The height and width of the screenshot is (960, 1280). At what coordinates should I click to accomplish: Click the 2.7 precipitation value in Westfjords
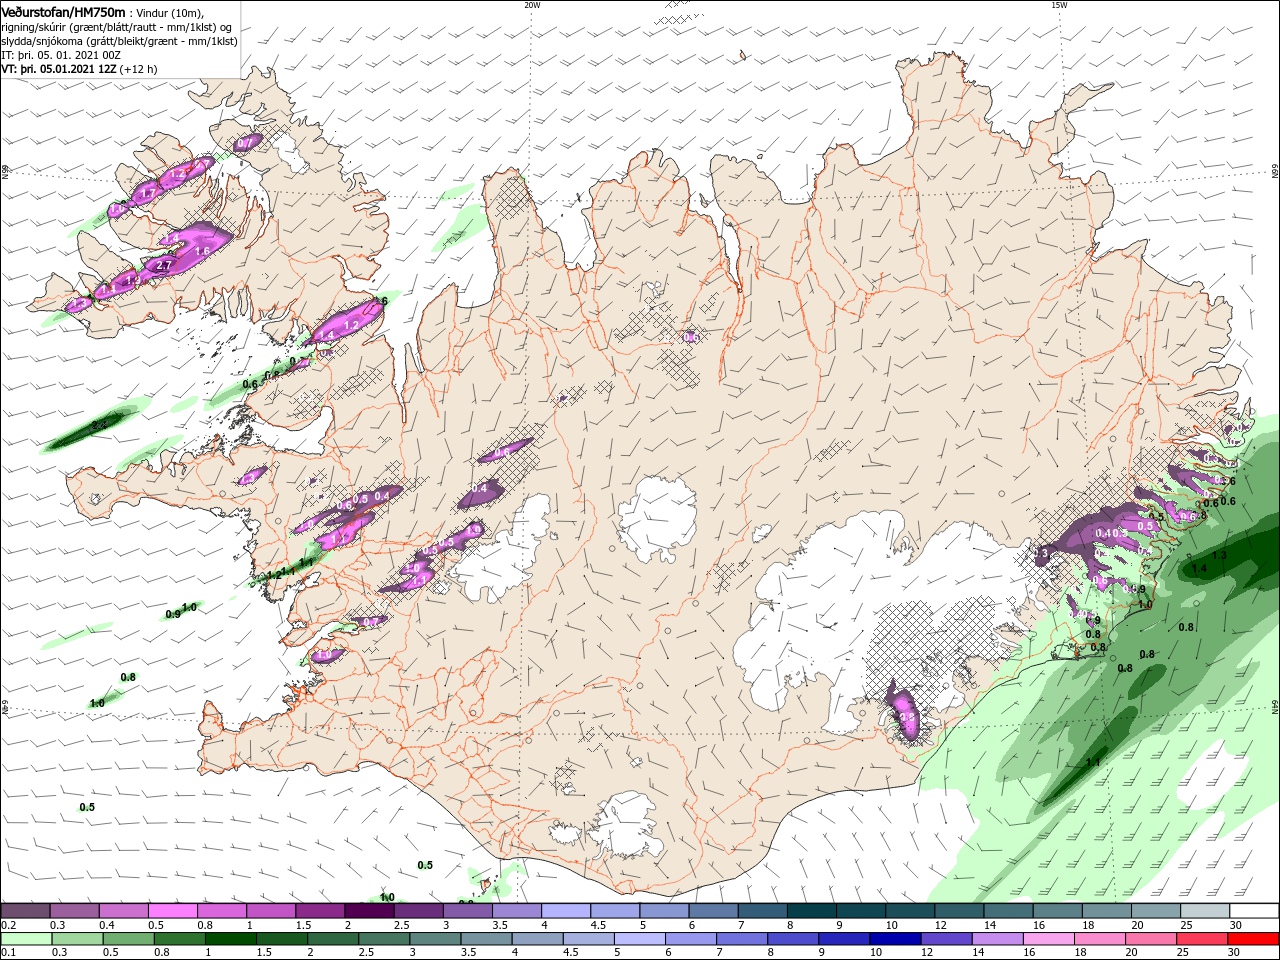(164, 266)
